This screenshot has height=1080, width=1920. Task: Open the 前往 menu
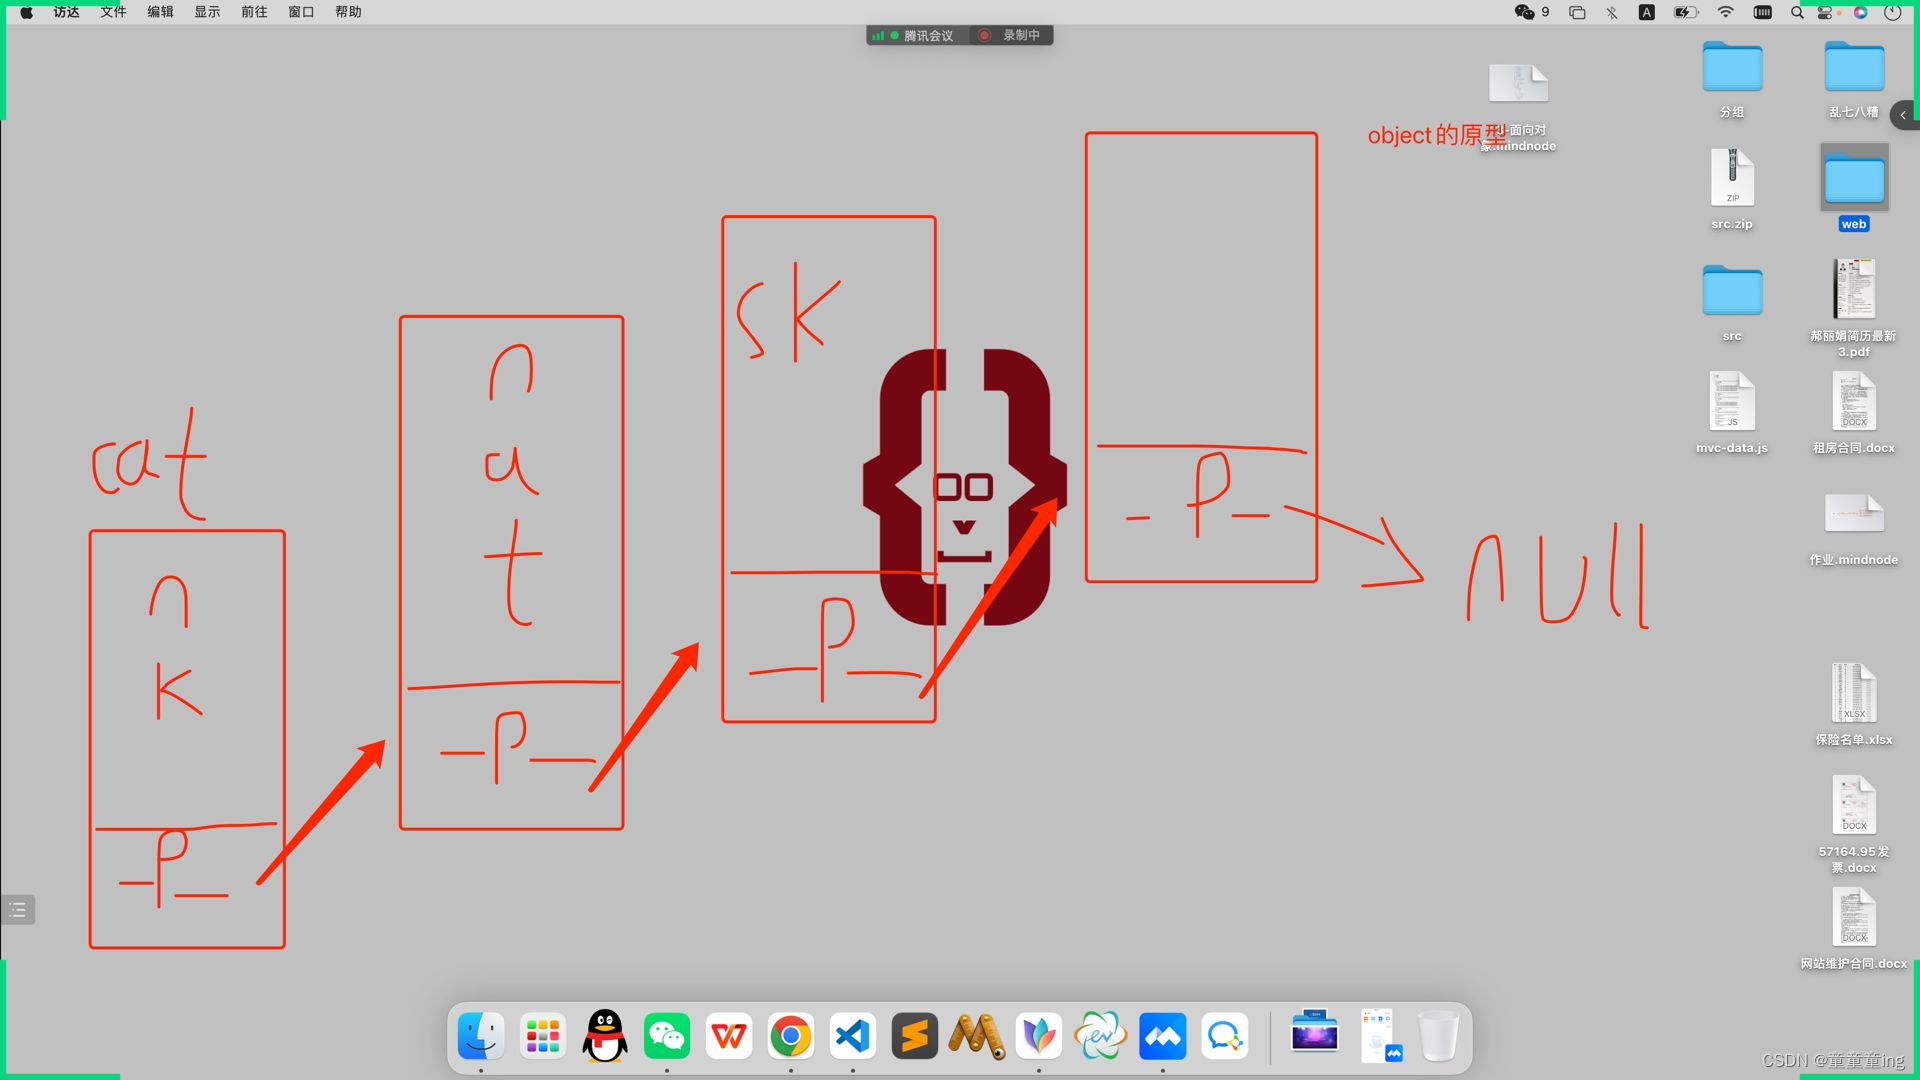254,12
